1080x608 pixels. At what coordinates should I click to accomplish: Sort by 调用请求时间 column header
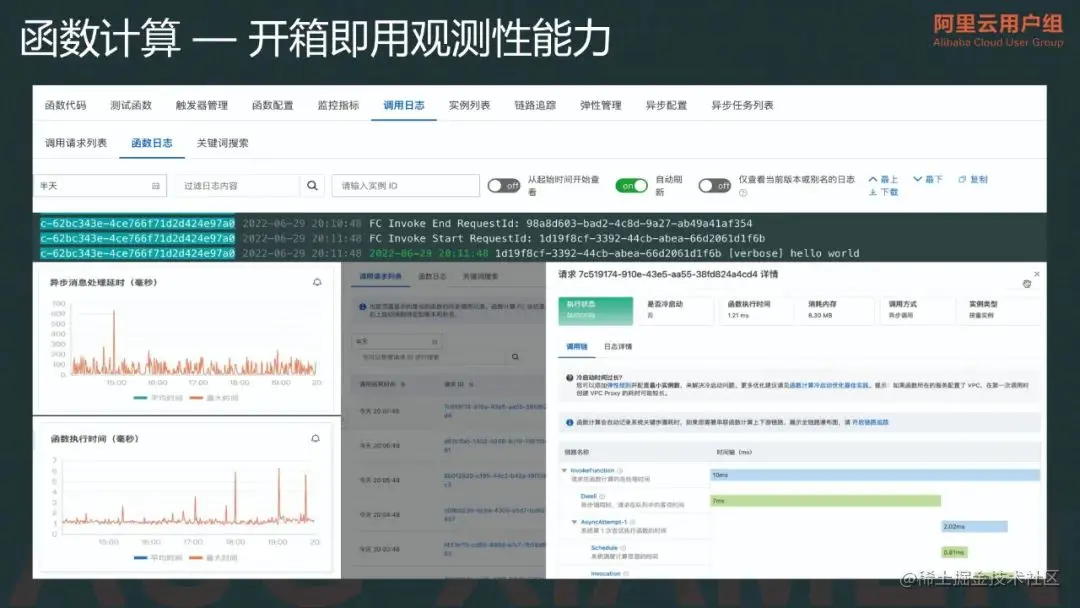click(382, 384)
